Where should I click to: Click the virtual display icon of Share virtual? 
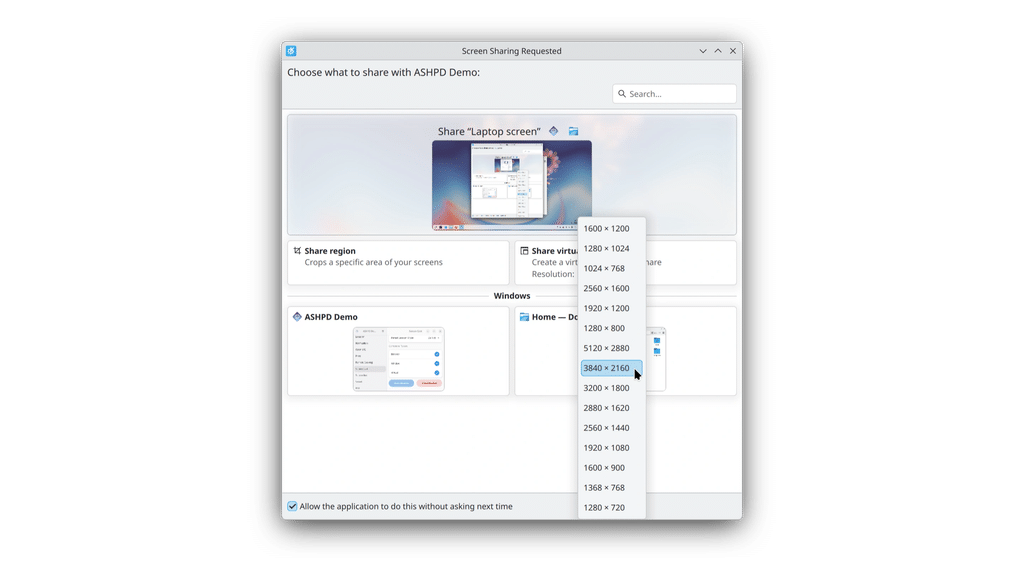524,251
